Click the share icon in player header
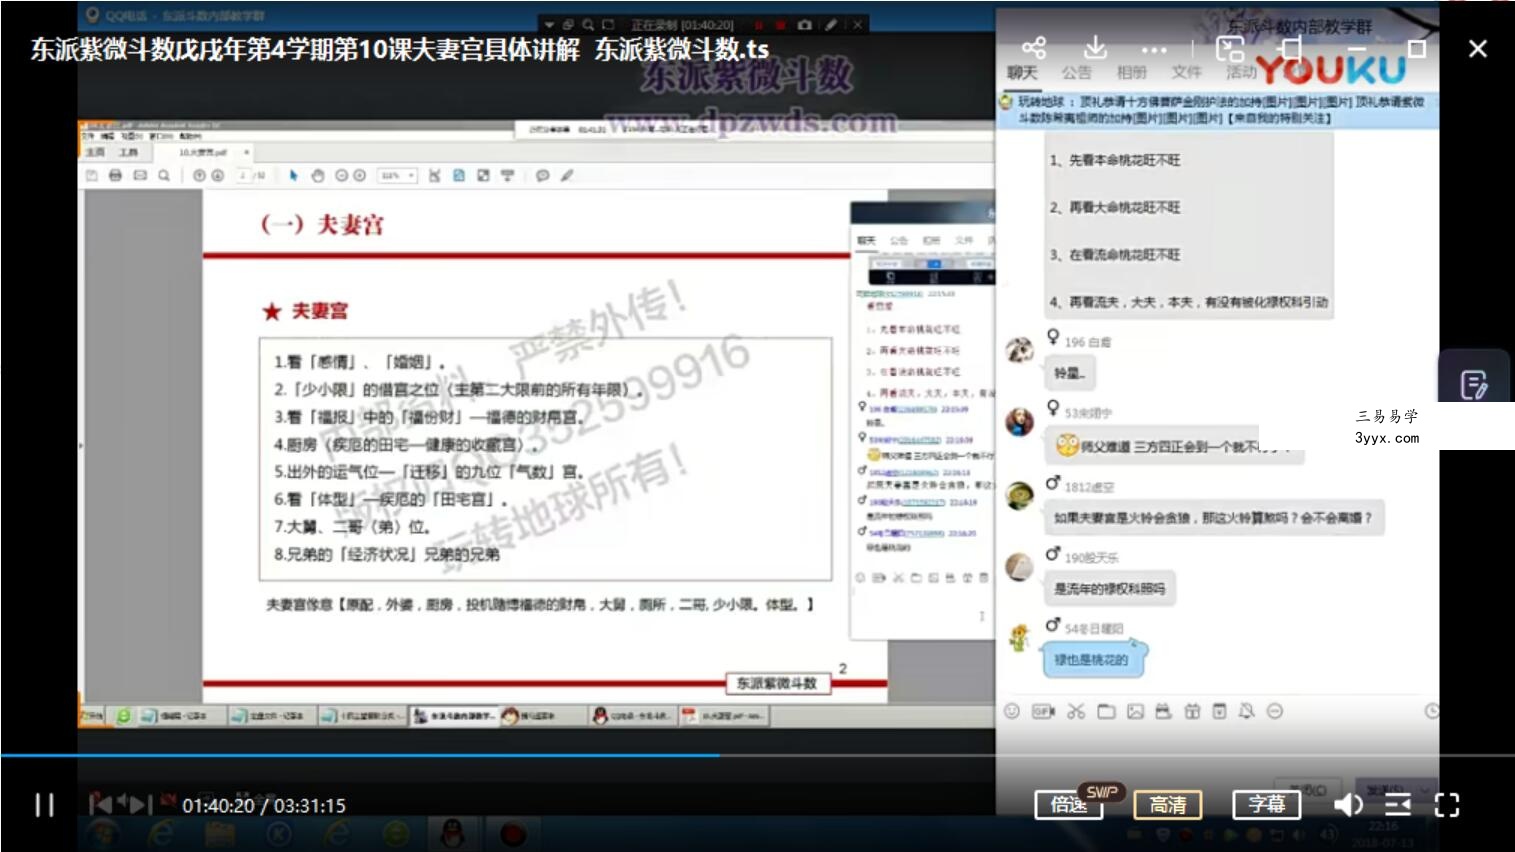 (1034, 48)
